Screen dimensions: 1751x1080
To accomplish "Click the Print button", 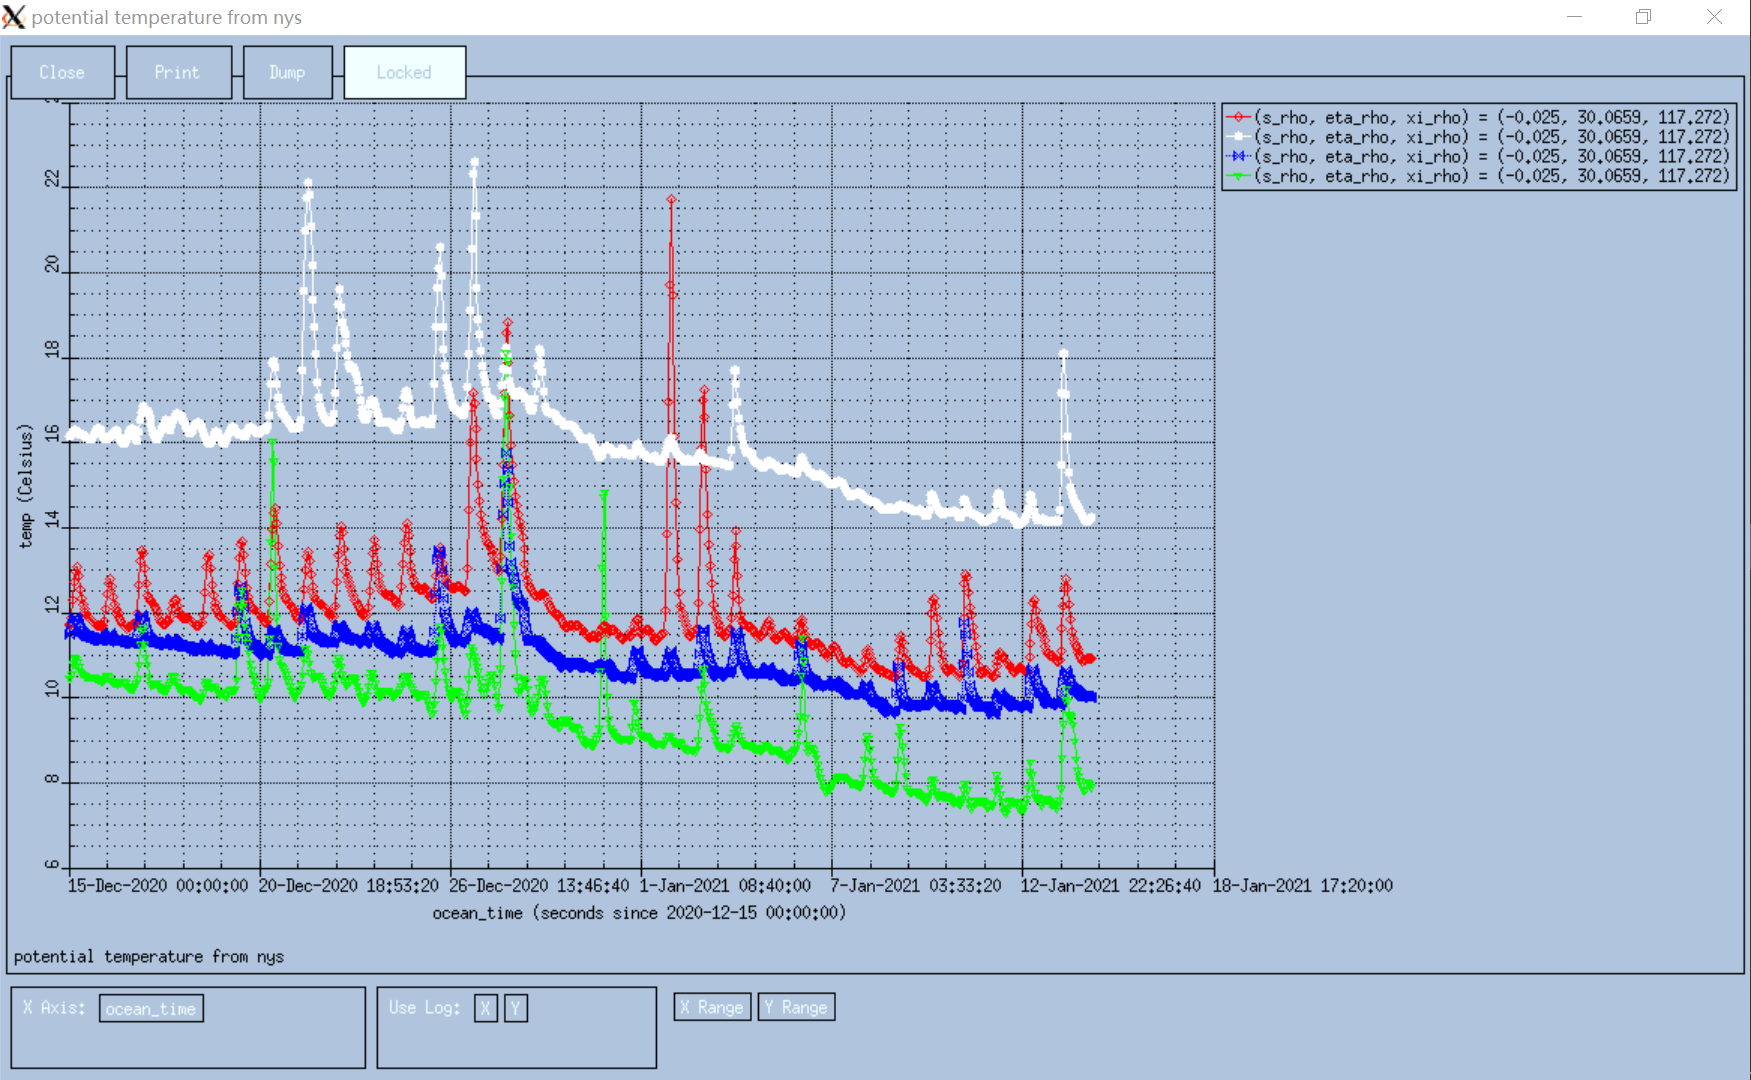I will click(x=178, y=73).
